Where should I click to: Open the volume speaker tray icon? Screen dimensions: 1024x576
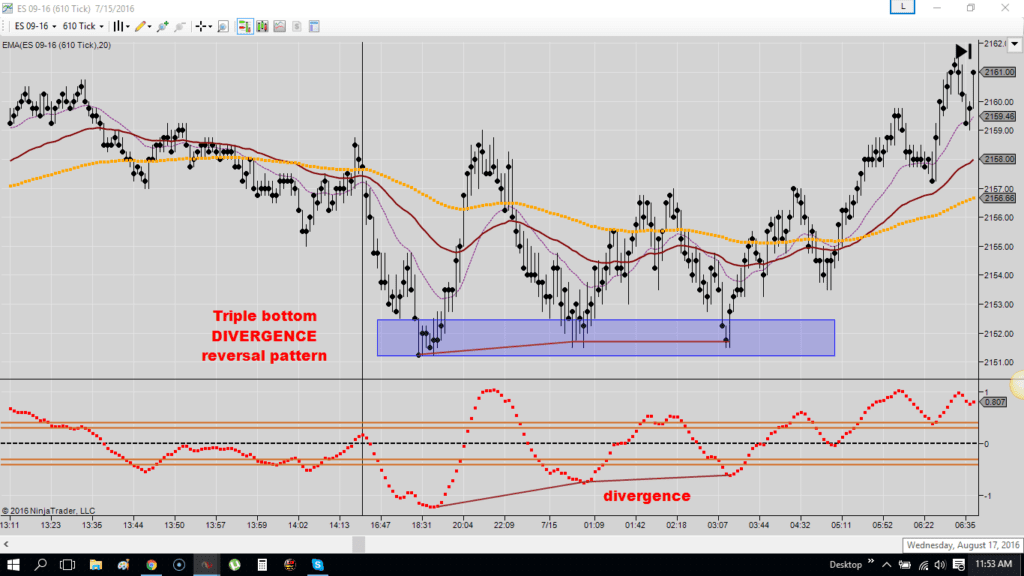point(940,564)
